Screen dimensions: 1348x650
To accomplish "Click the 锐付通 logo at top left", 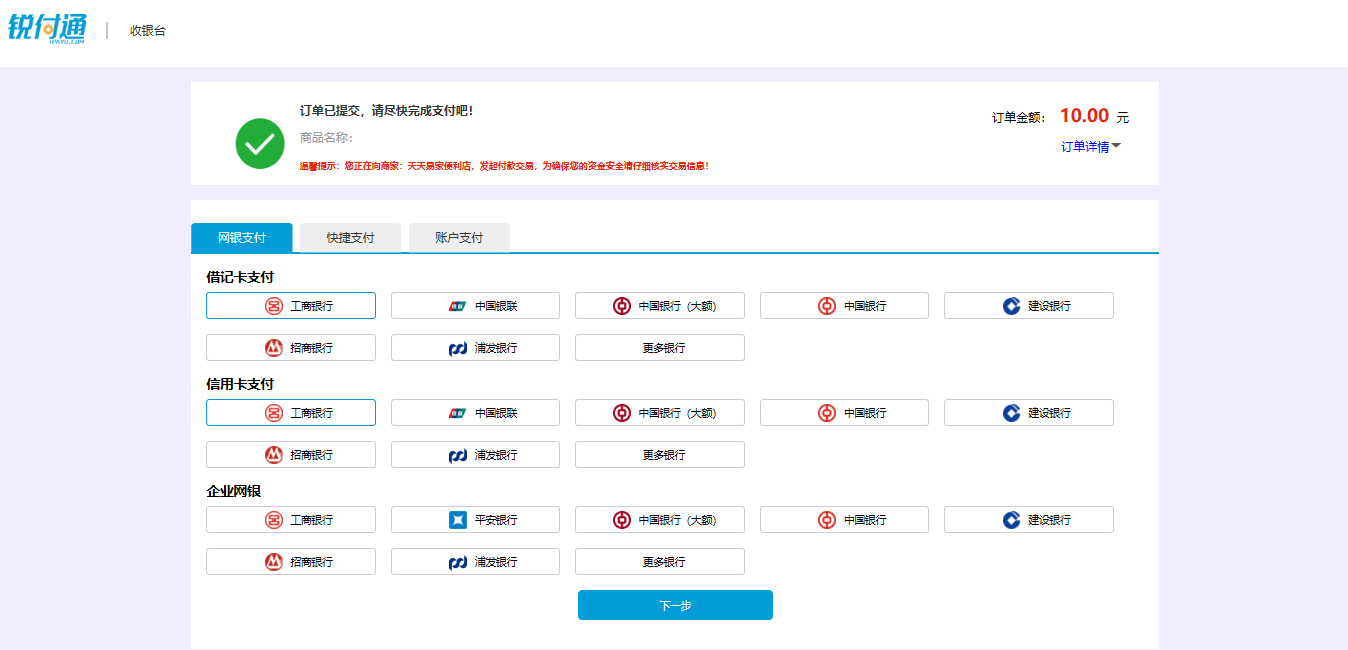I will 47,28.
